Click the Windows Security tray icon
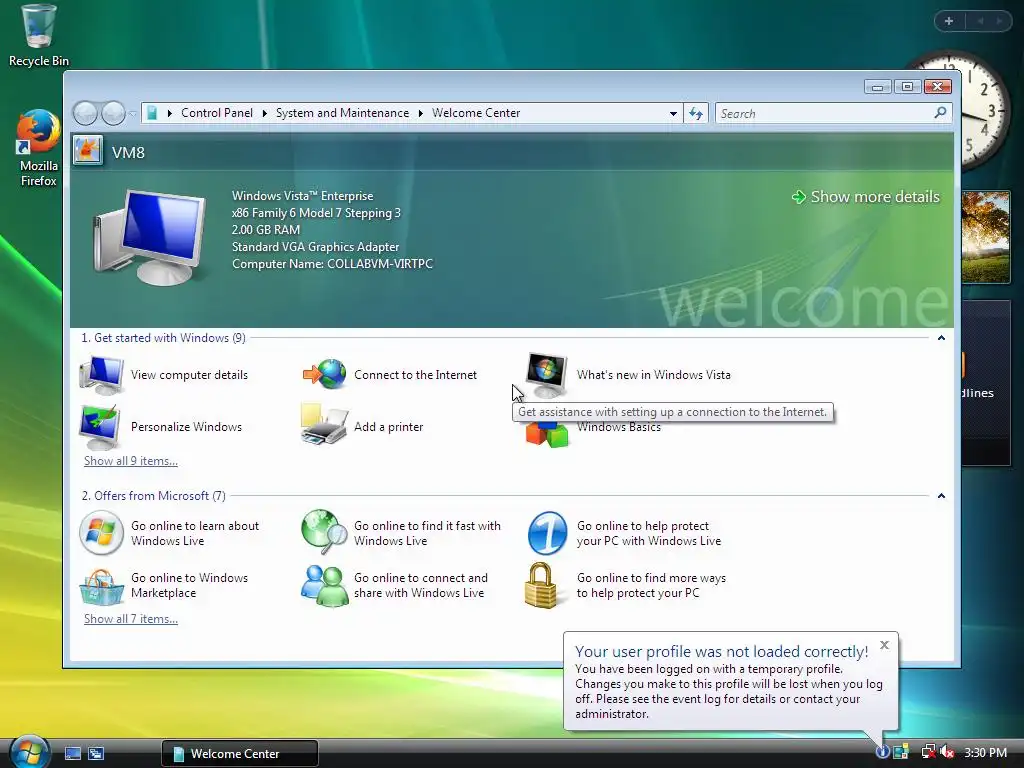 pyautogui.click(x=901, y=752)
